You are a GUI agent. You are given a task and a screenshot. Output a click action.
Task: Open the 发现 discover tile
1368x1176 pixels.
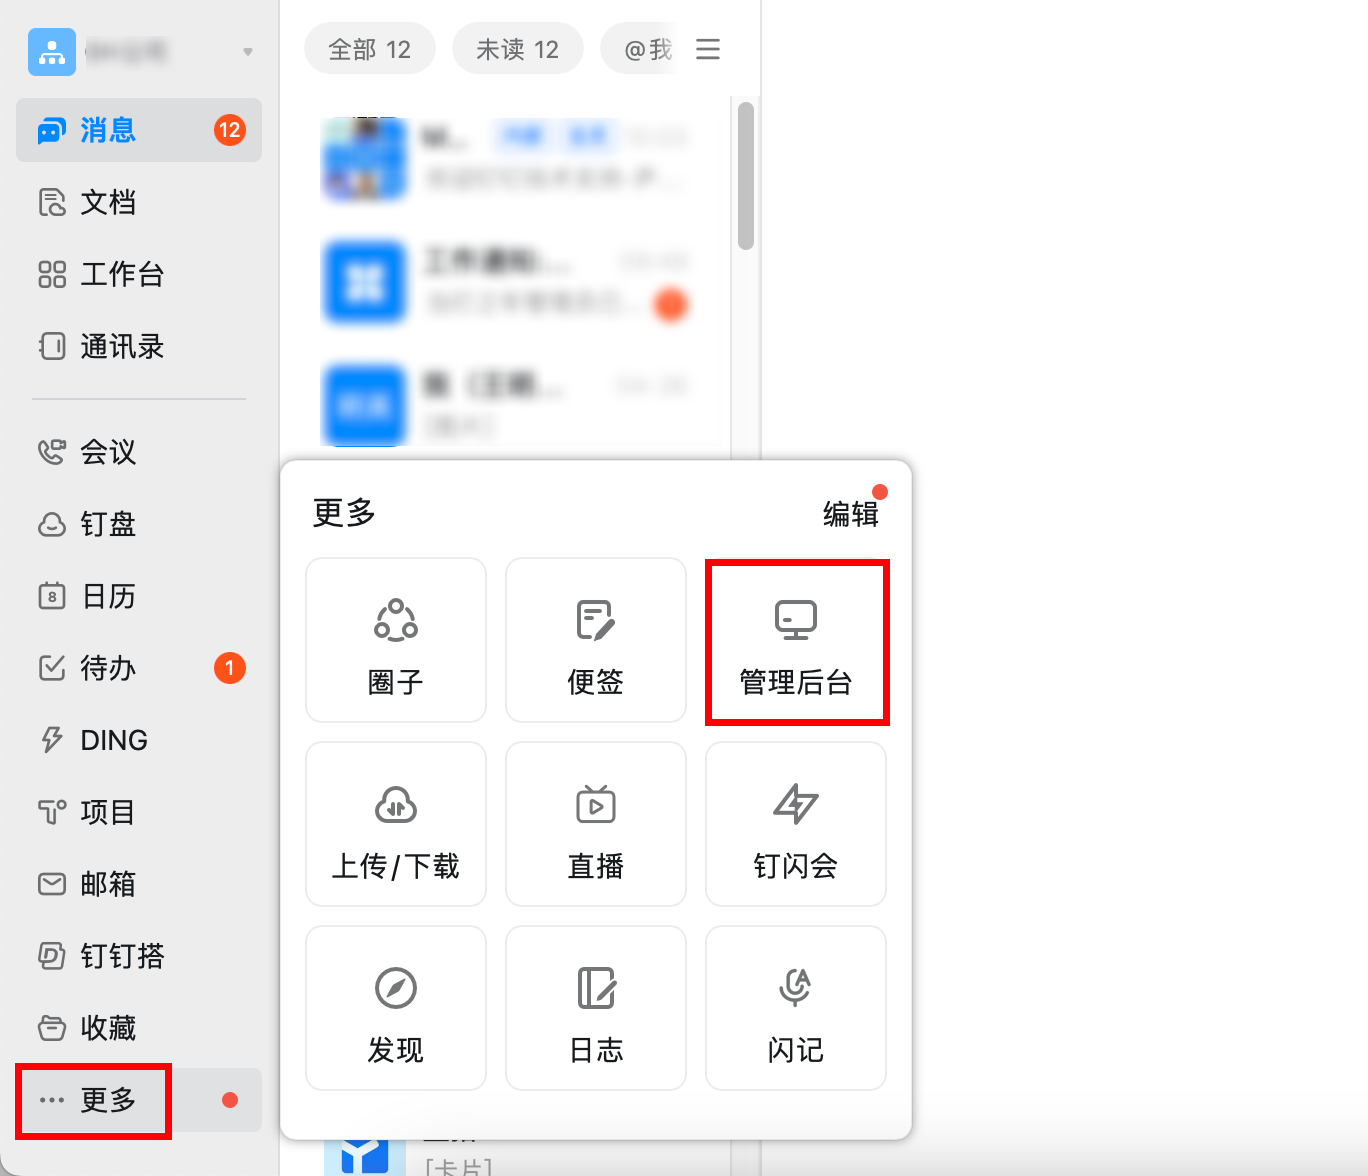click(x=396, y=1008)
